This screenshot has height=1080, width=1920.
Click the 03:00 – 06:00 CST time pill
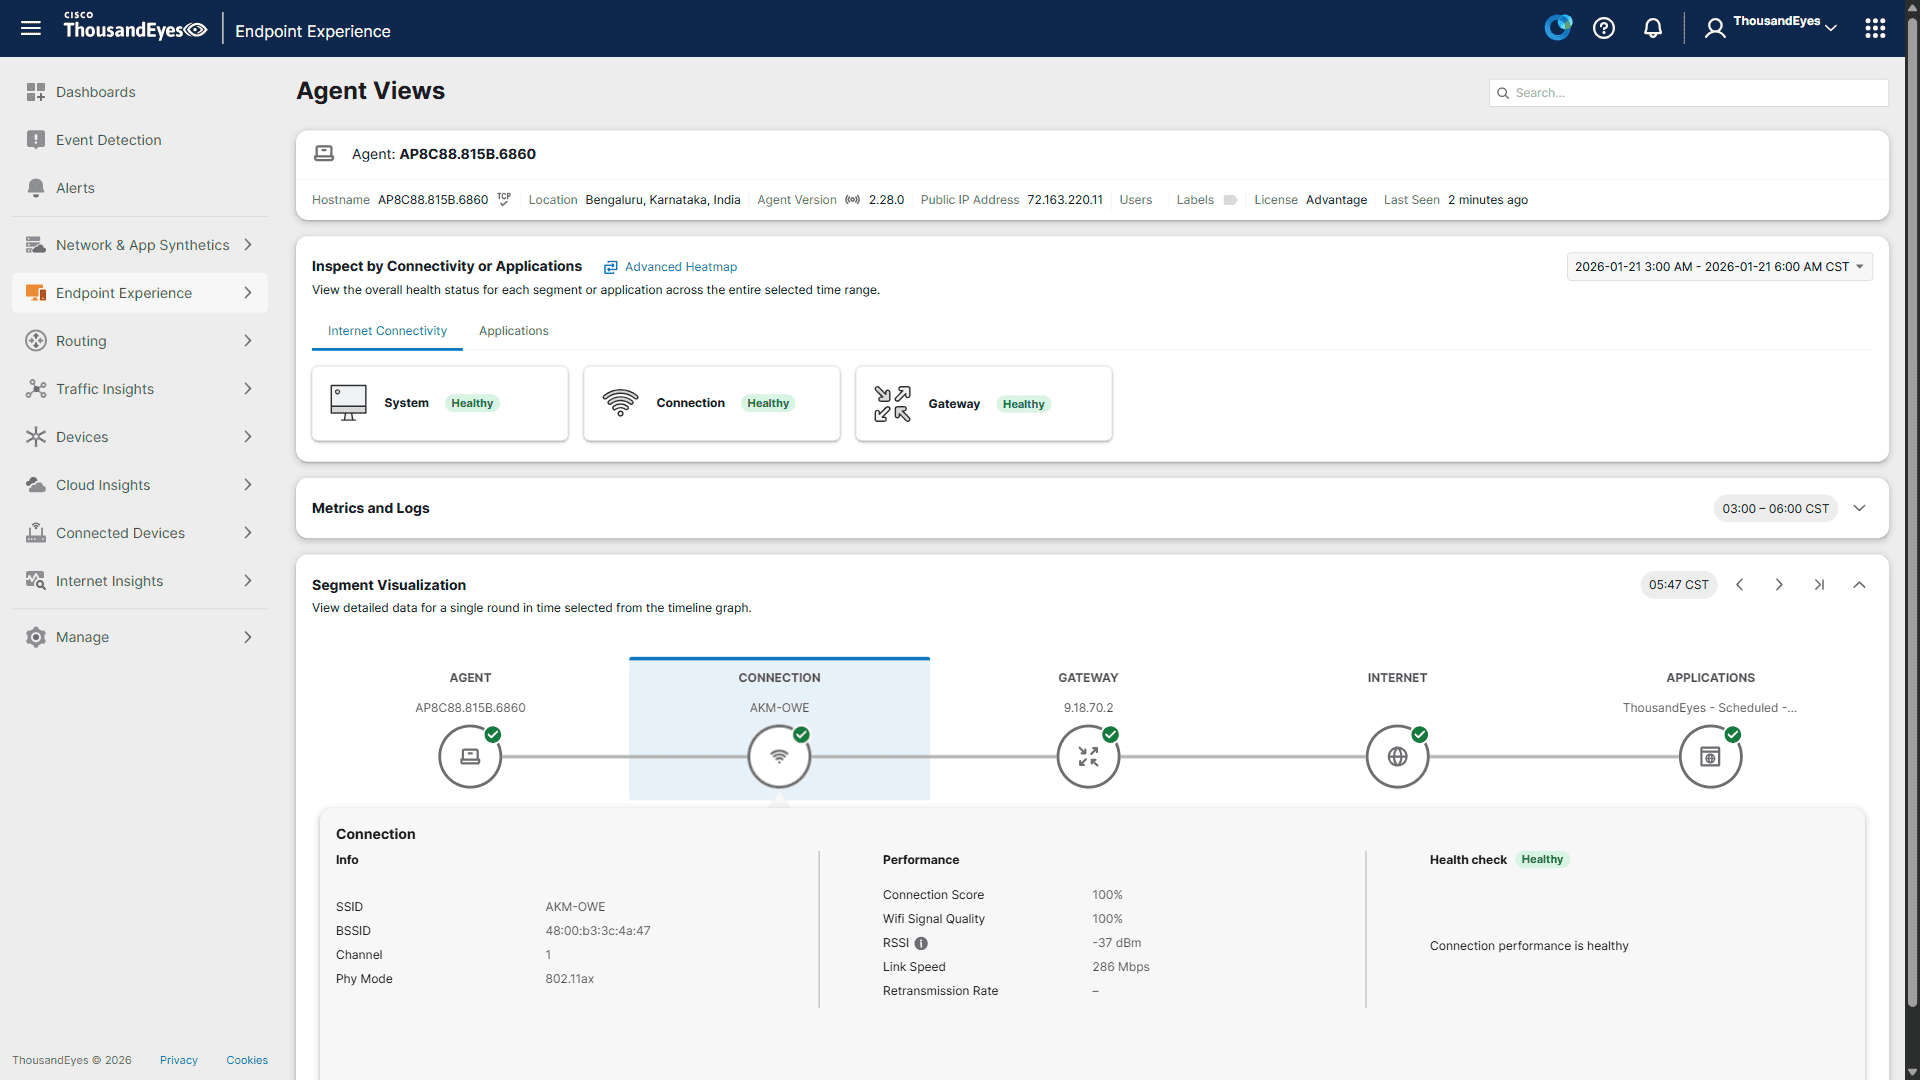coord(1775,508)
